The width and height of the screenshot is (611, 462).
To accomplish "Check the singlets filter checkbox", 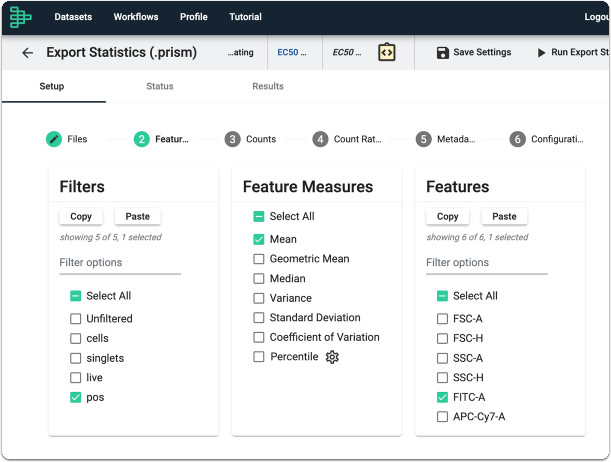I will [75, 358].
